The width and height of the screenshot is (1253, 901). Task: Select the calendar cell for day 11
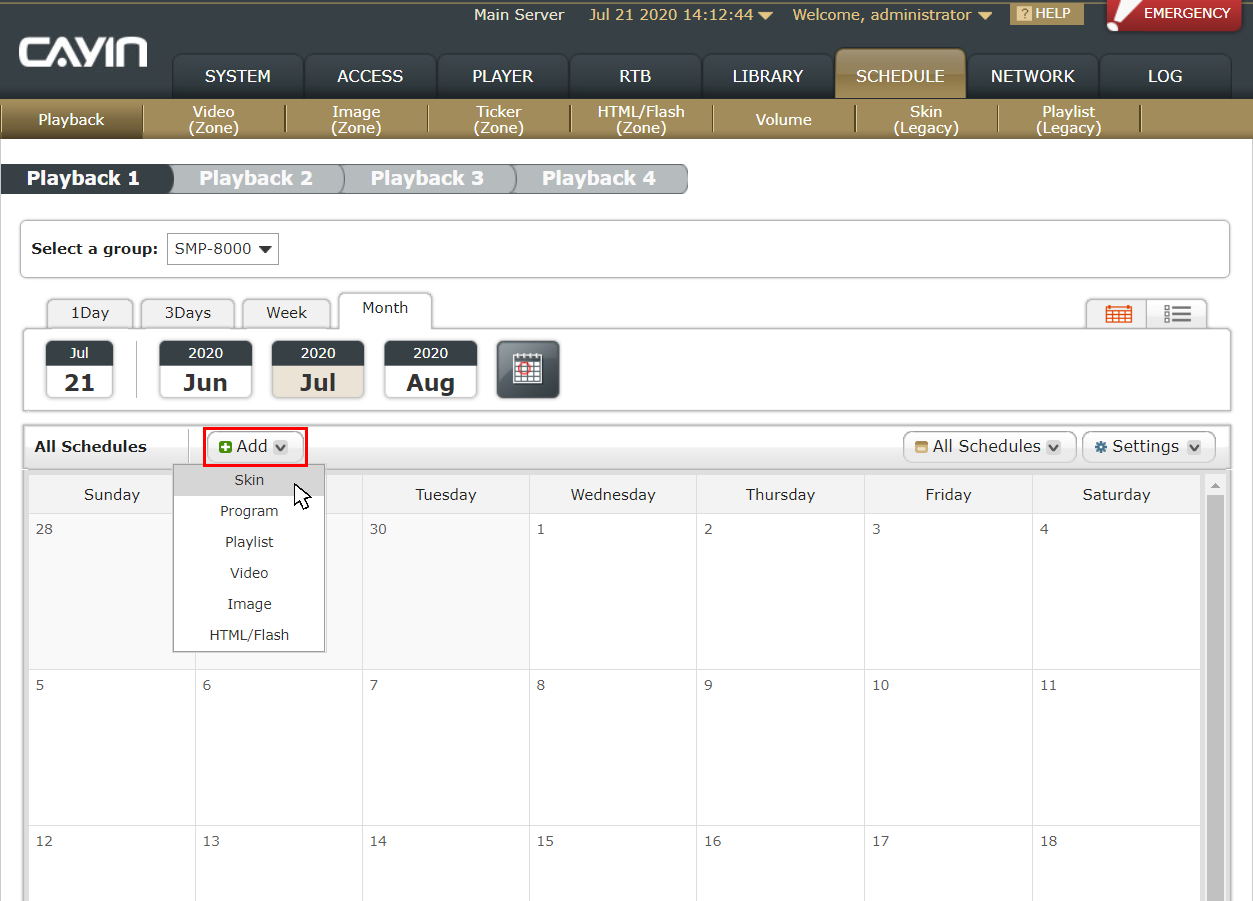pyautogui.click(x=1116, y=747)
